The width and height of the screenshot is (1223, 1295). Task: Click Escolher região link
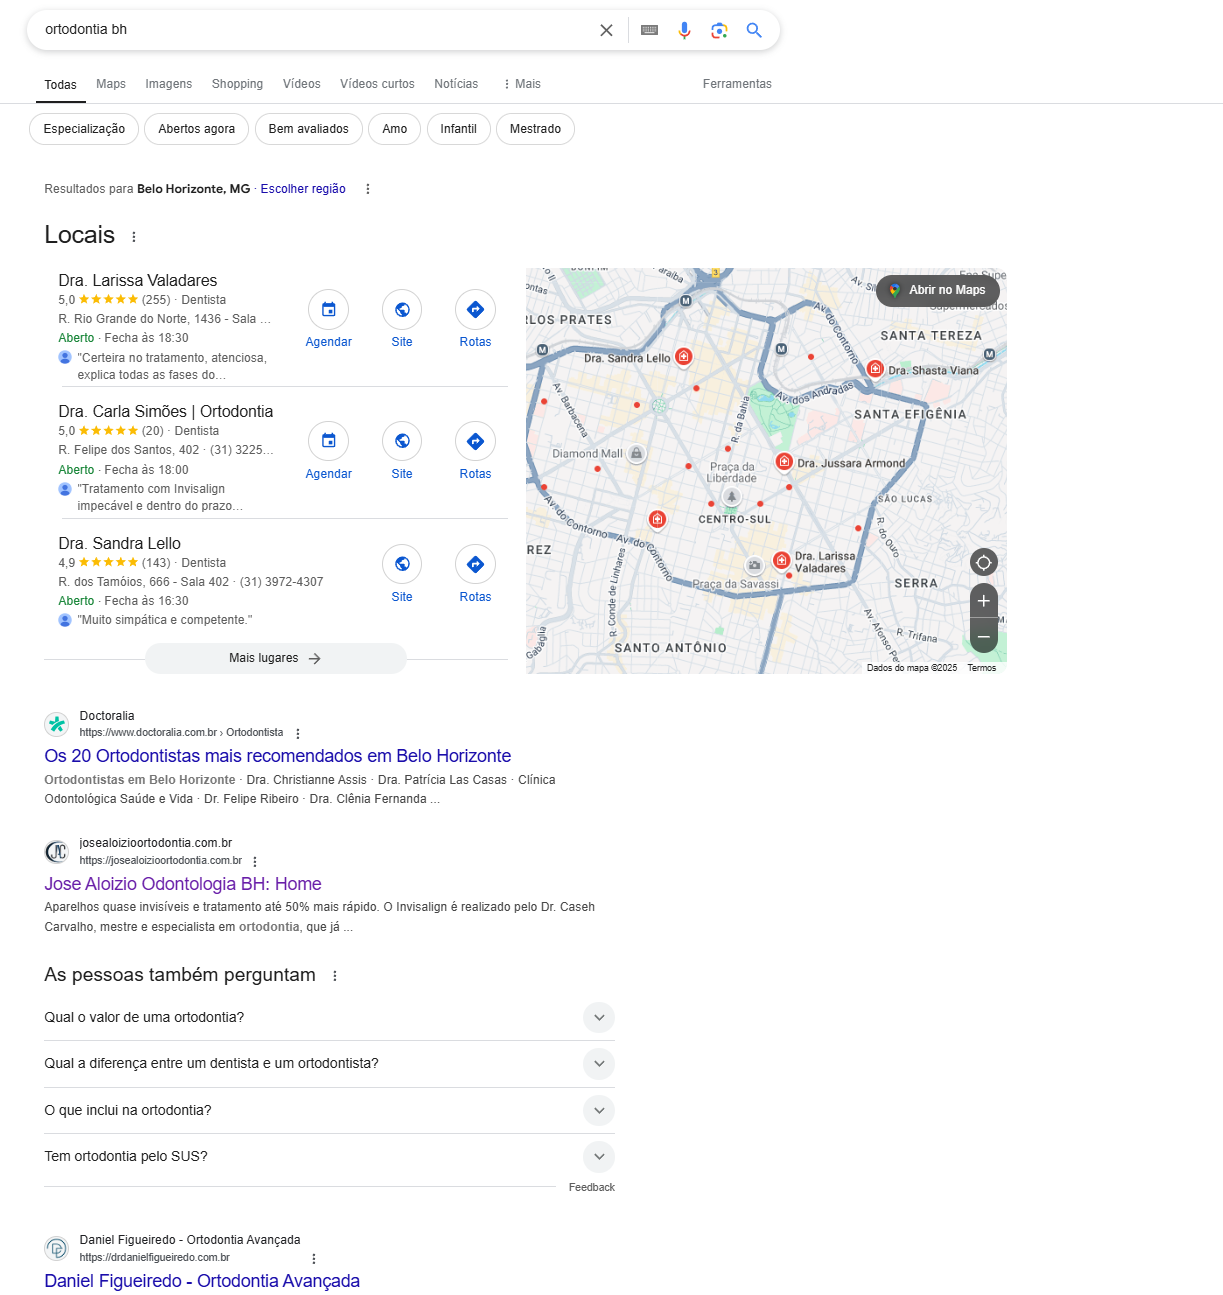point(303,189)
